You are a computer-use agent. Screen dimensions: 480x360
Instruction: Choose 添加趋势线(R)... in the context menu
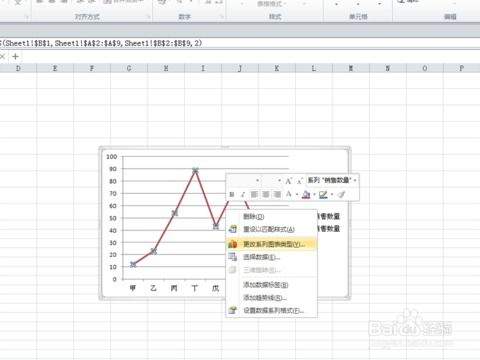(x=271, y=297)
